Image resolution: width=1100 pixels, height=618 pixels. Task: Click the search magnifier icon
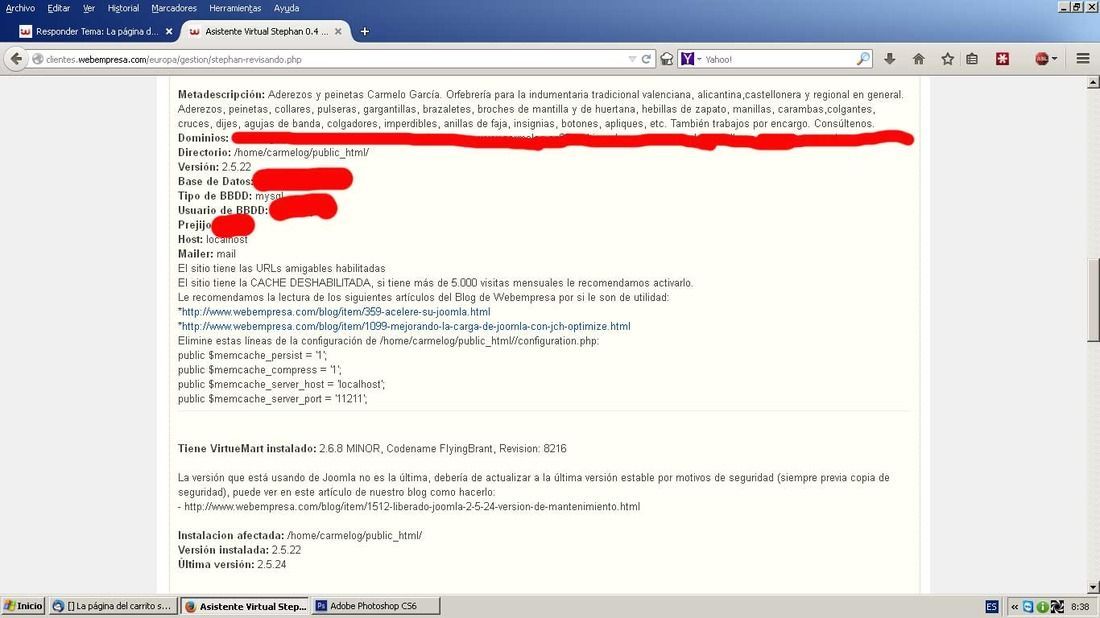pyautogui.click(x=863, y=59)
